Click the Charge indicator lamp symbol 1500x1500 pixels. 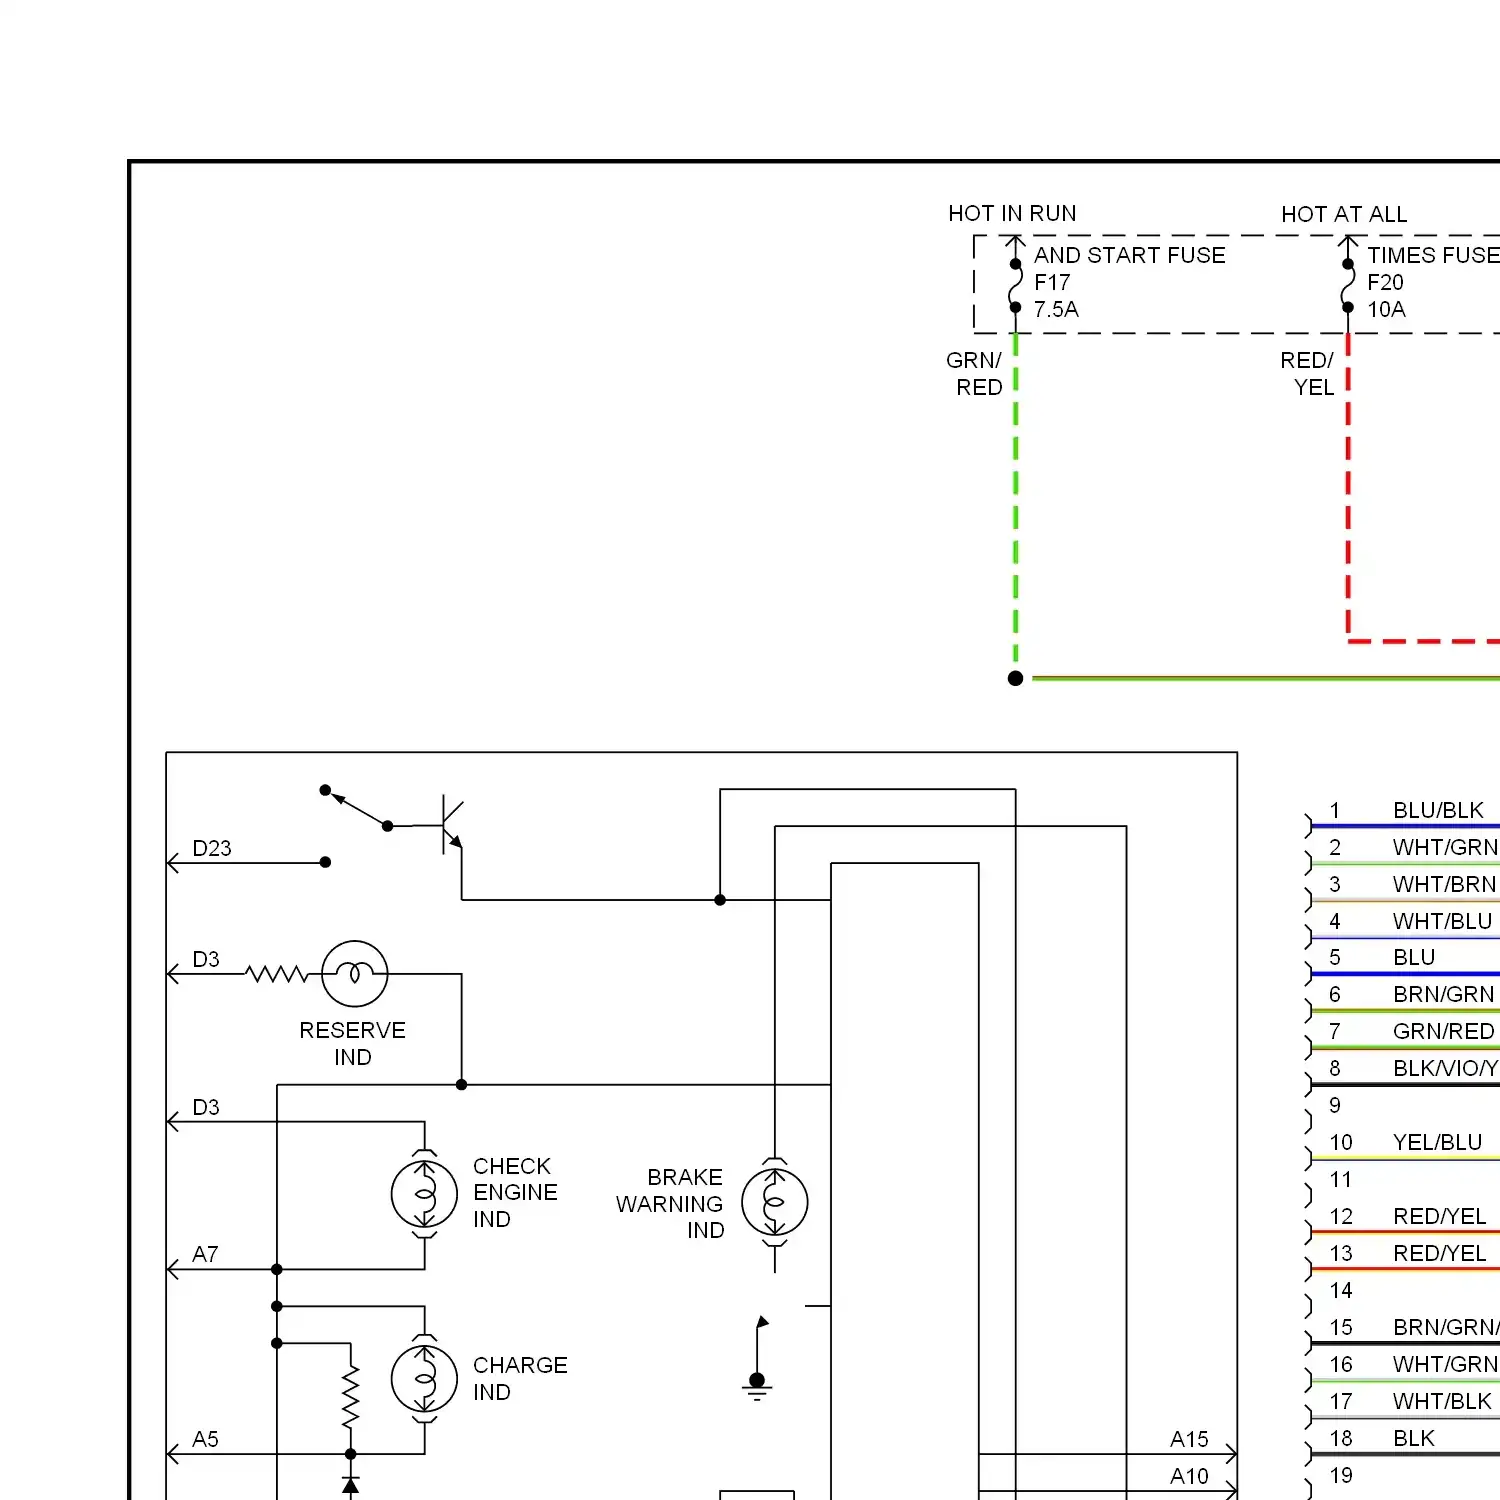pyautogui.click(x=425, y=1379)
